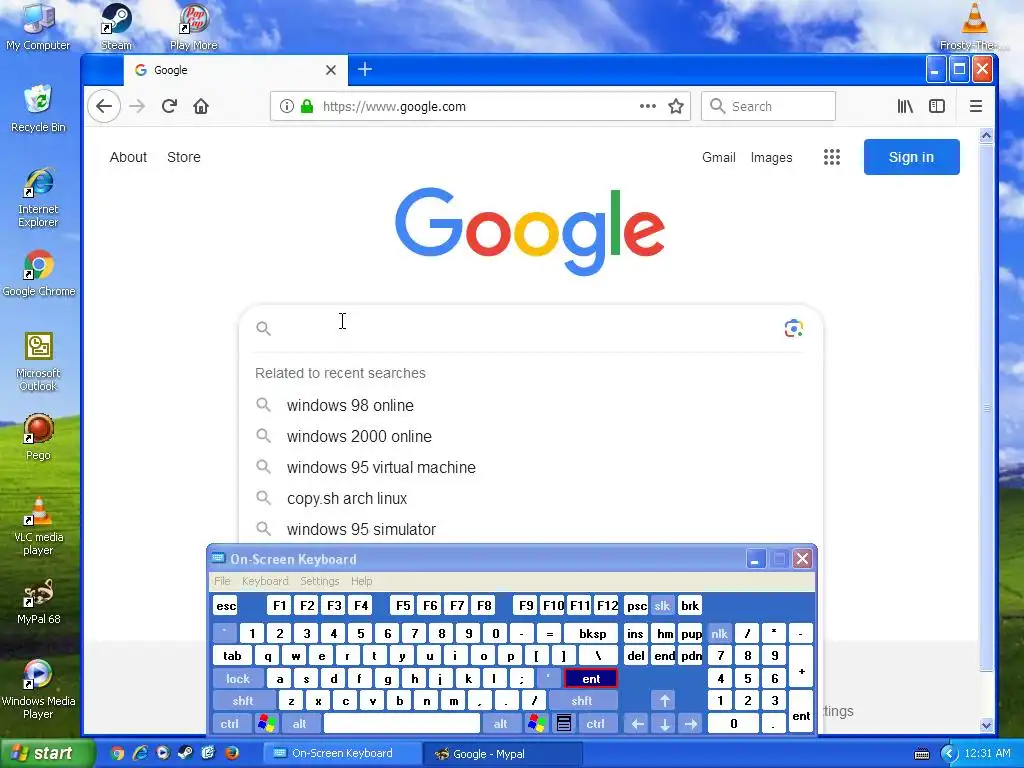The width and height of the screenshot is (1024, 768).
Task: Toggle the slk scroll lock key
Action: point(662,606)
